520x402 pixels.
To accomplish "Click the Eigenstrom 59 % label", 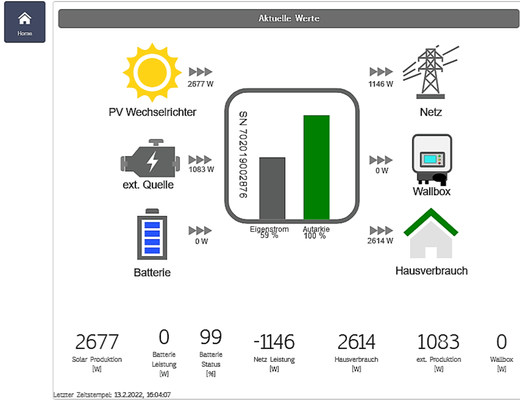I will [x=269, y=232].
